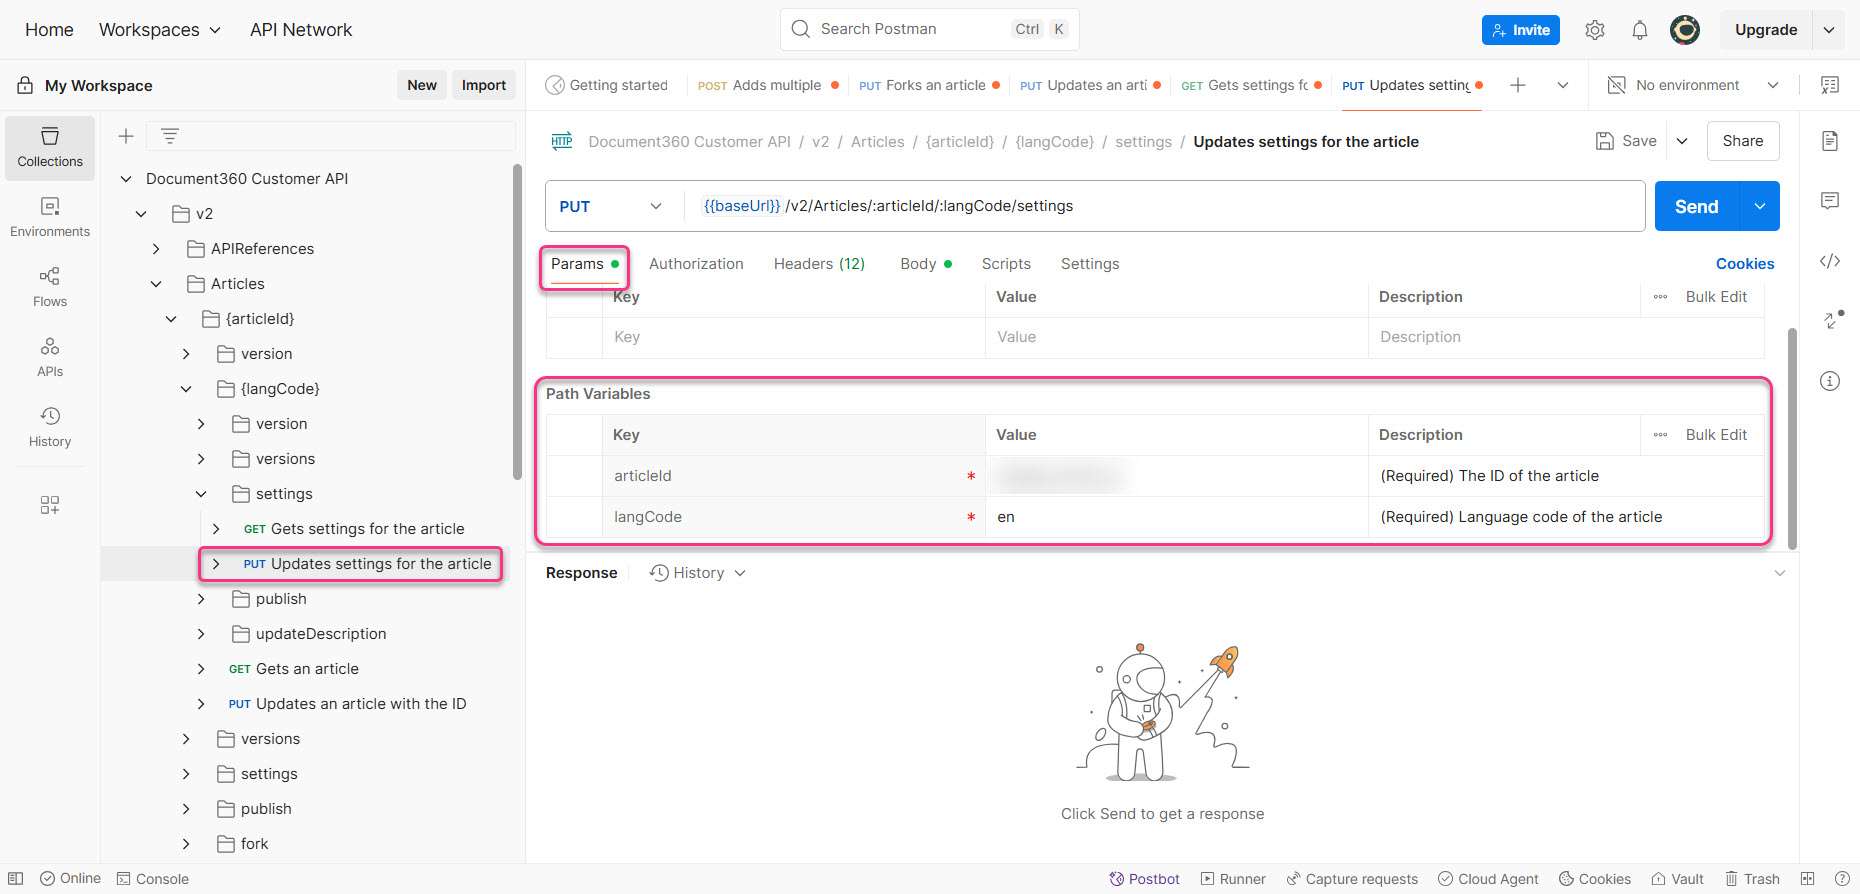Open Postbot from the status bar
This screenshot has width=1860, height=894.
coord(1144,879)
